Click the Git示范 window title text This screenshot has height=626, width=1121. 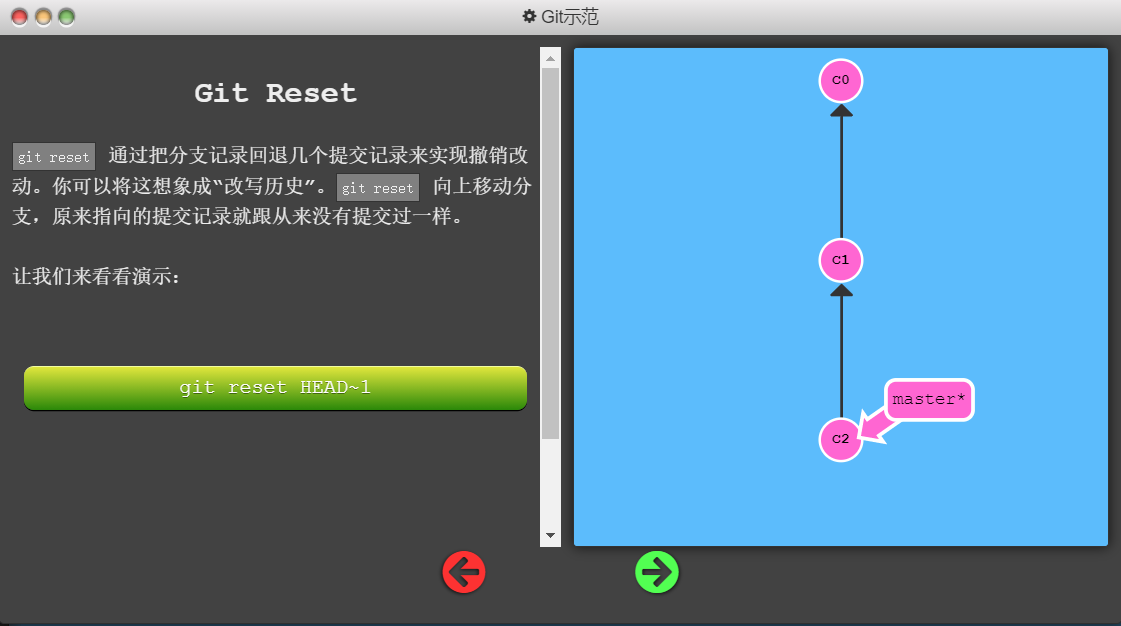pos(570,16)
